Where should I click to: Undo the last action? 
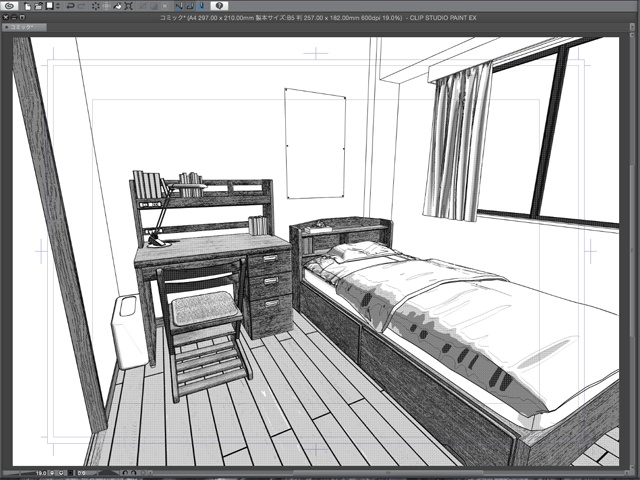tap(70, 6)
